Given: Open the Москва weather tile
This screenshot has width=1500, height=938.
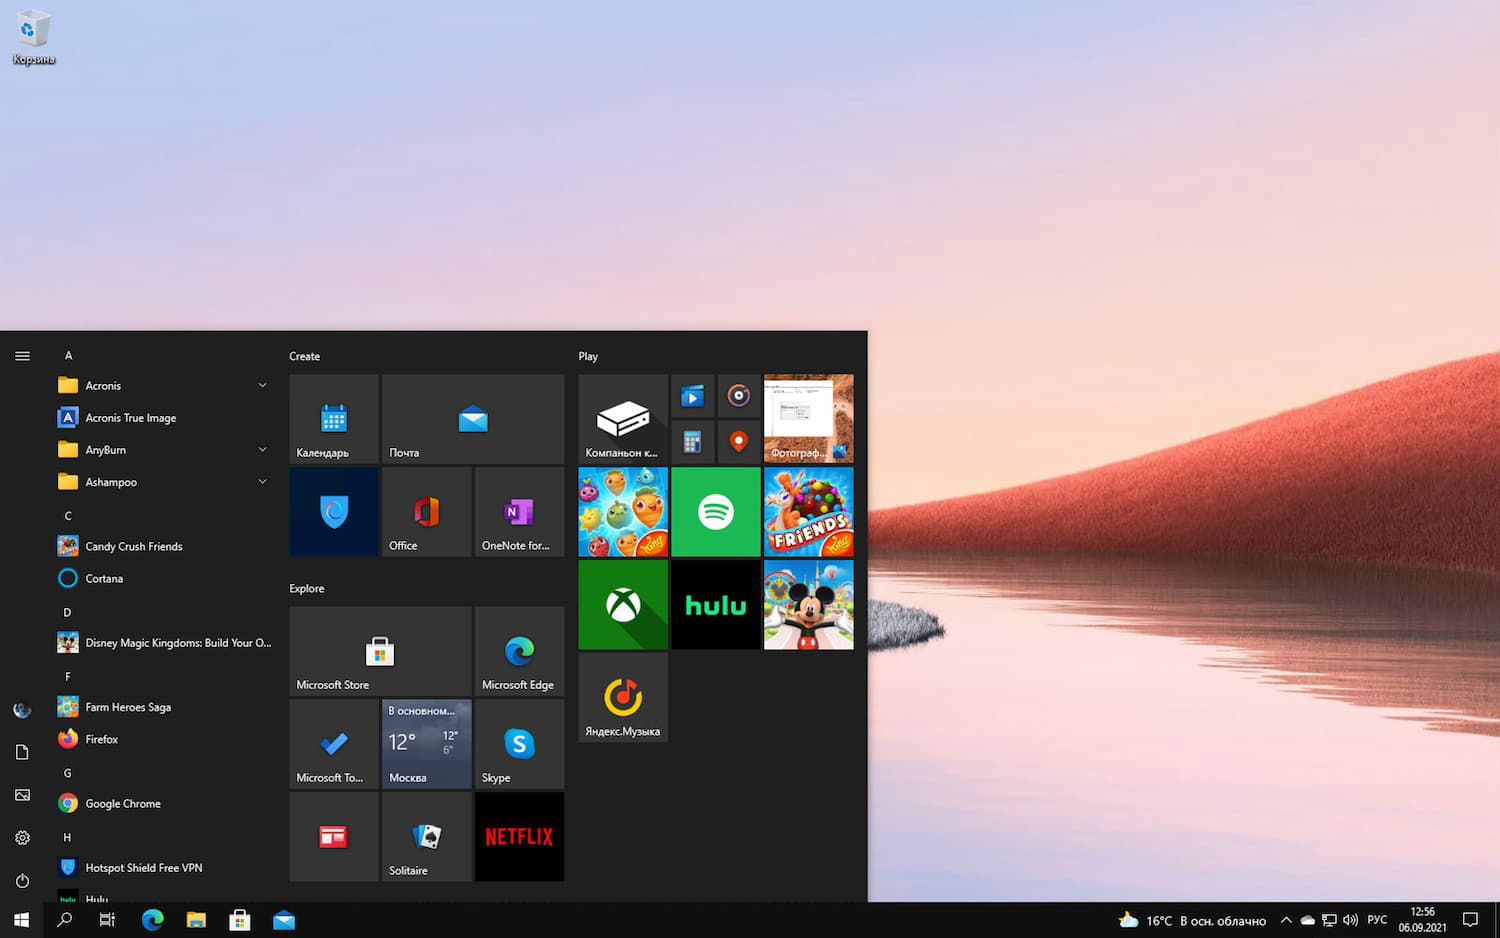Looking at the screenshot, I should click(427, 744).
